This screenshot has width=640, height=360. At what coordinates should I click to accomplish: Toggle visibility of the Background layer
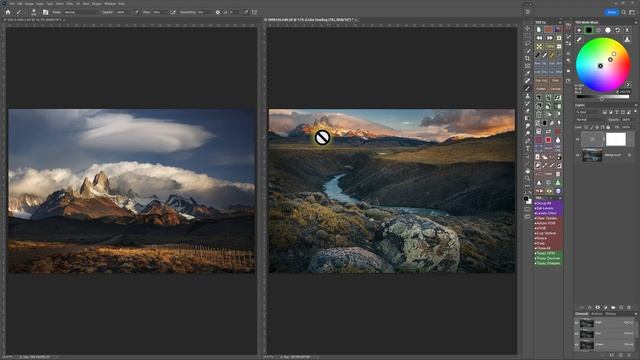[x=578, y=155]
